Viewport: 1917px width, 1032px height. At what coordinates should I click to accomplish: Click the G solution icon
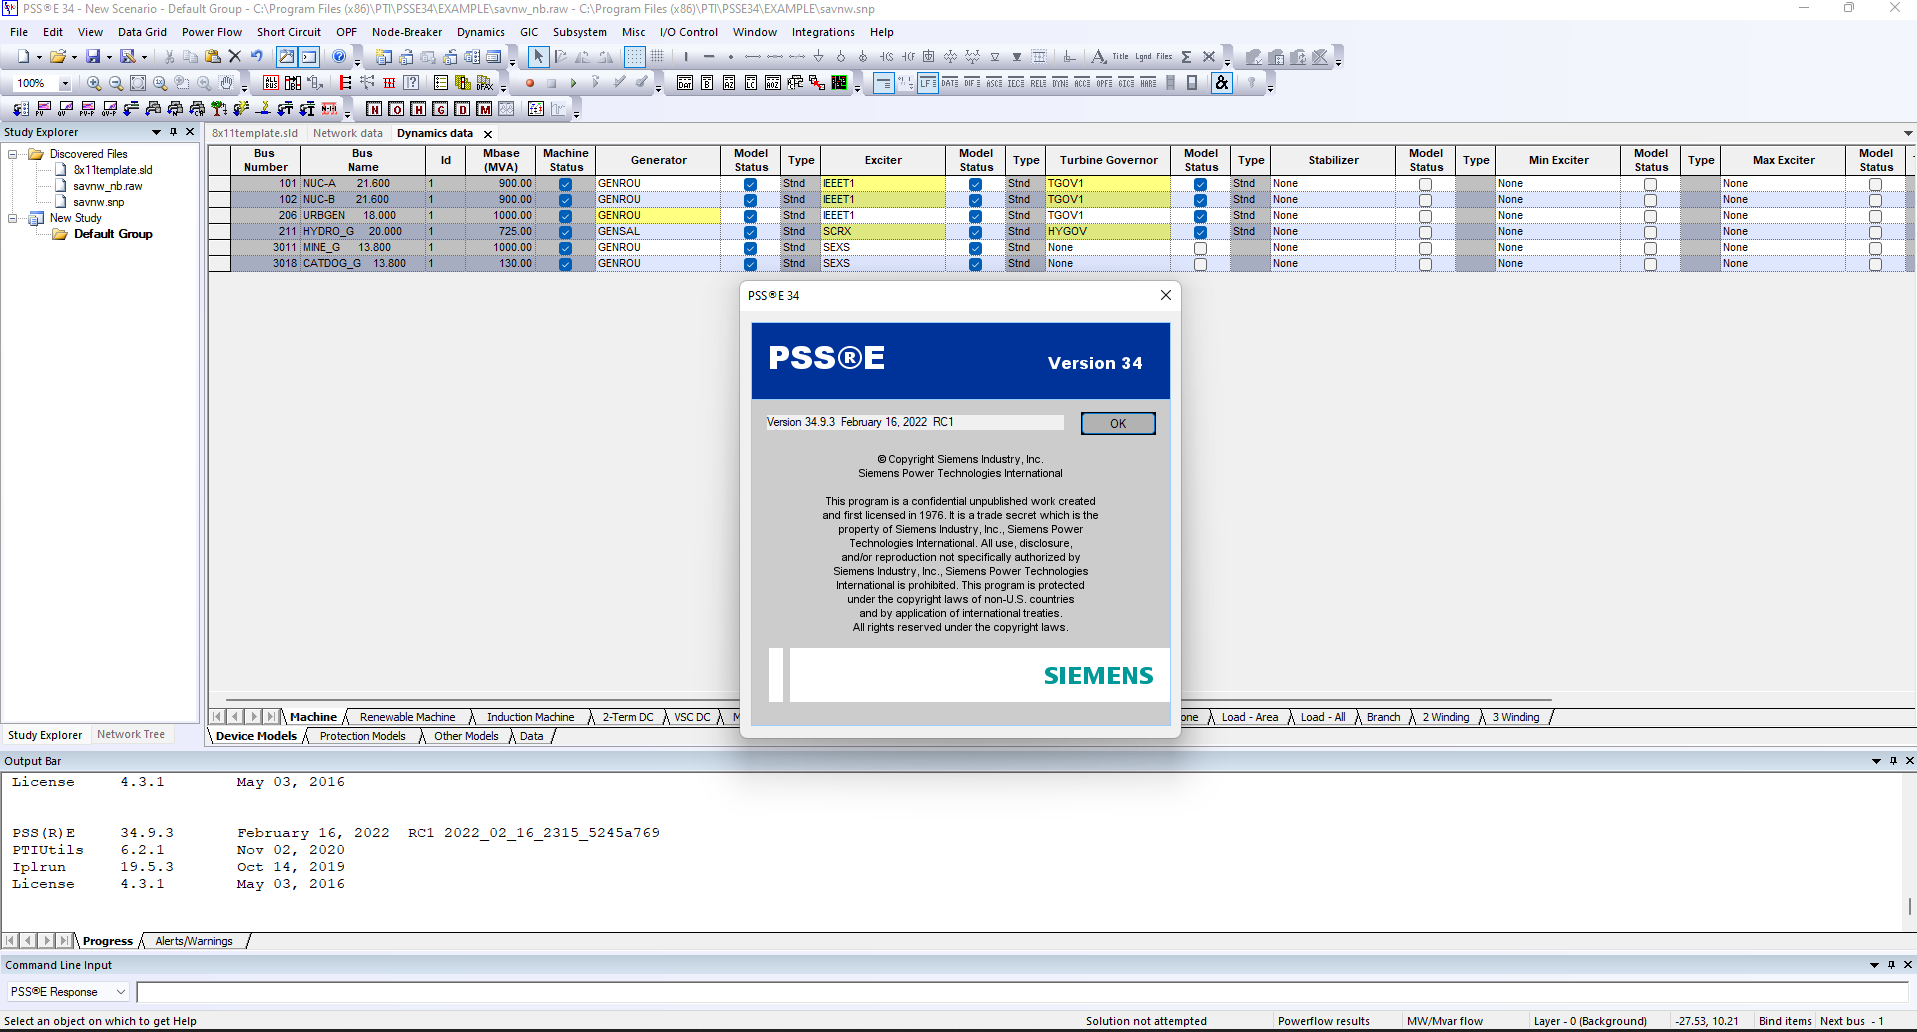[x=440, y=109]
